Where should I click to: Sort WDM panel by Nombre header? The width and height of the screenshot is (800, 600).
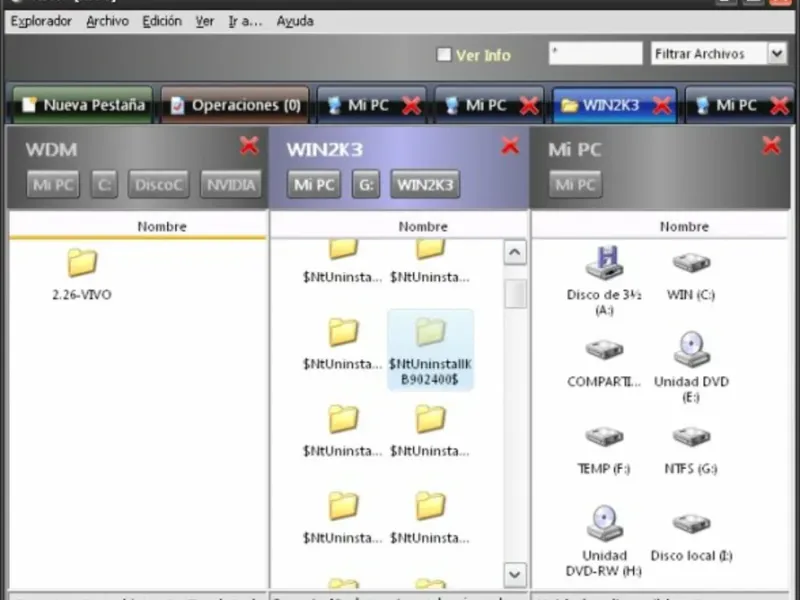coord(138,226)
